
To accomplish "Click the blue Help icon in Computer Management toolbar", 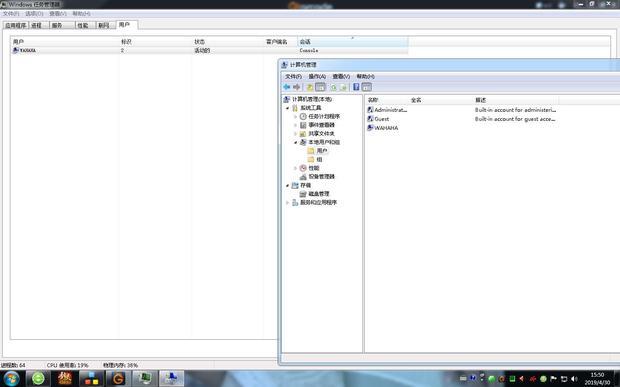I will [356, 87].
